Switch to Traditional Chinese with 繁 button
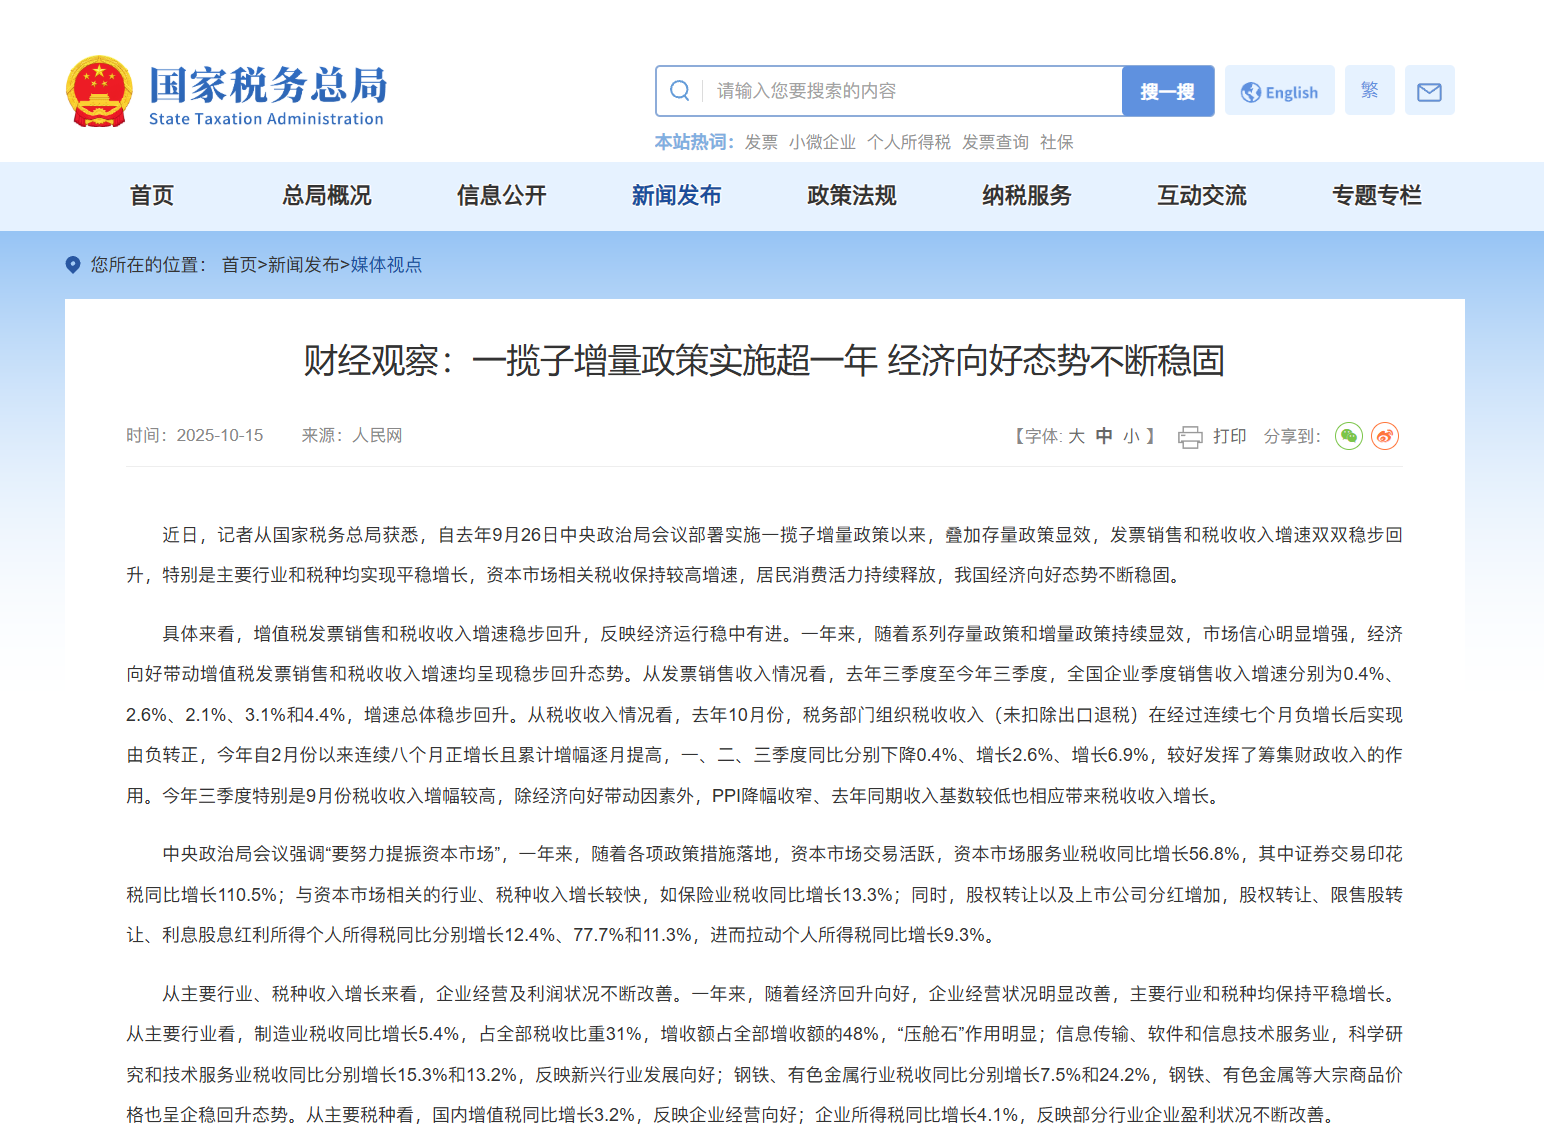The width and height of the screenshot is (1544, 1141). coord(1369,91)
